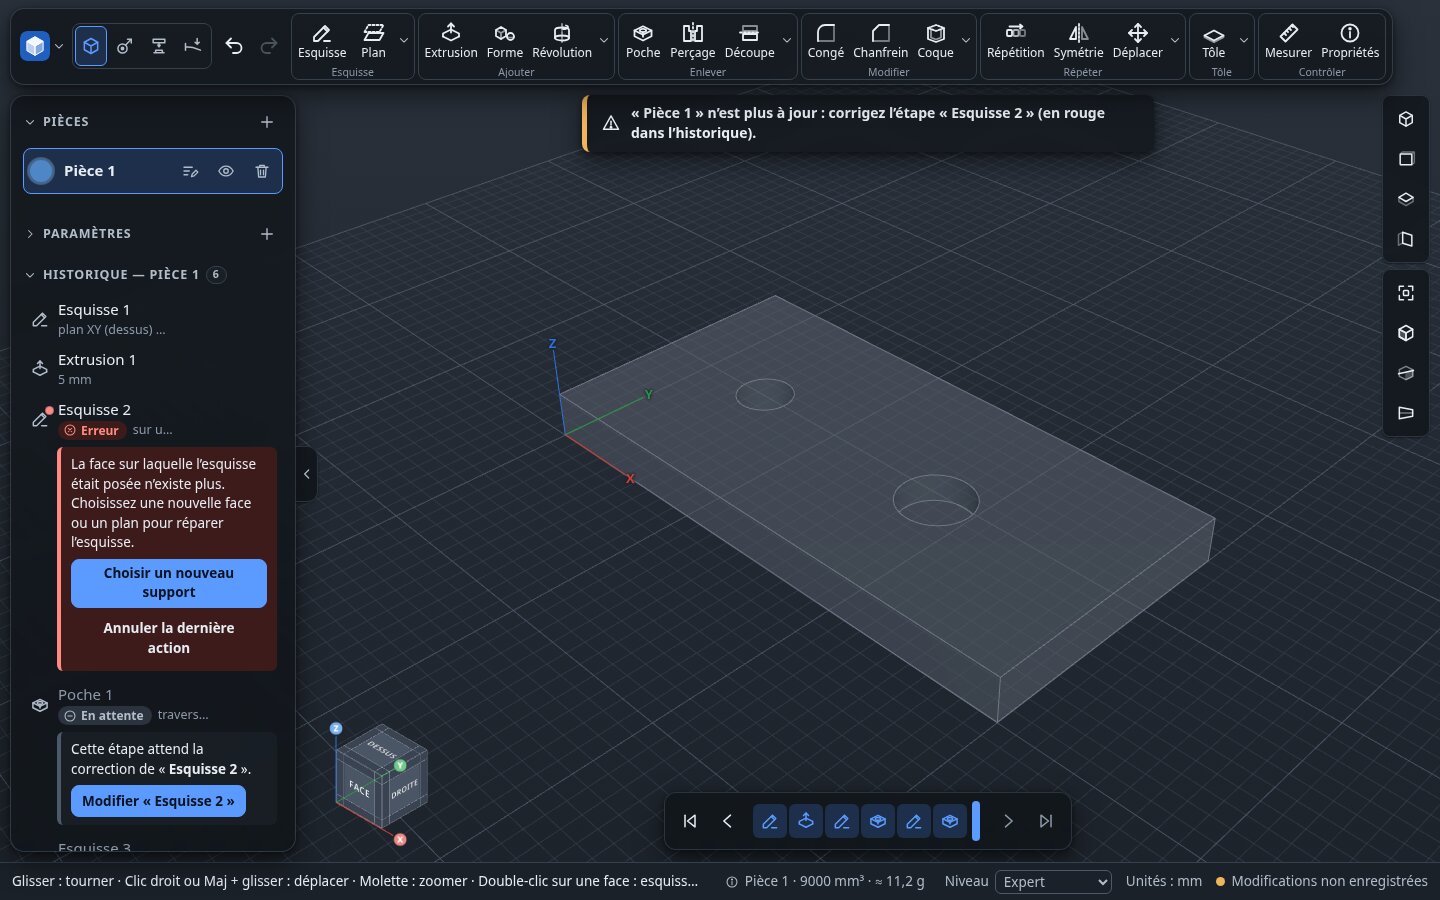Expand the Ajouter group dropdown arrow
The width and height of the screenshot is (1440, 900).
603,41
